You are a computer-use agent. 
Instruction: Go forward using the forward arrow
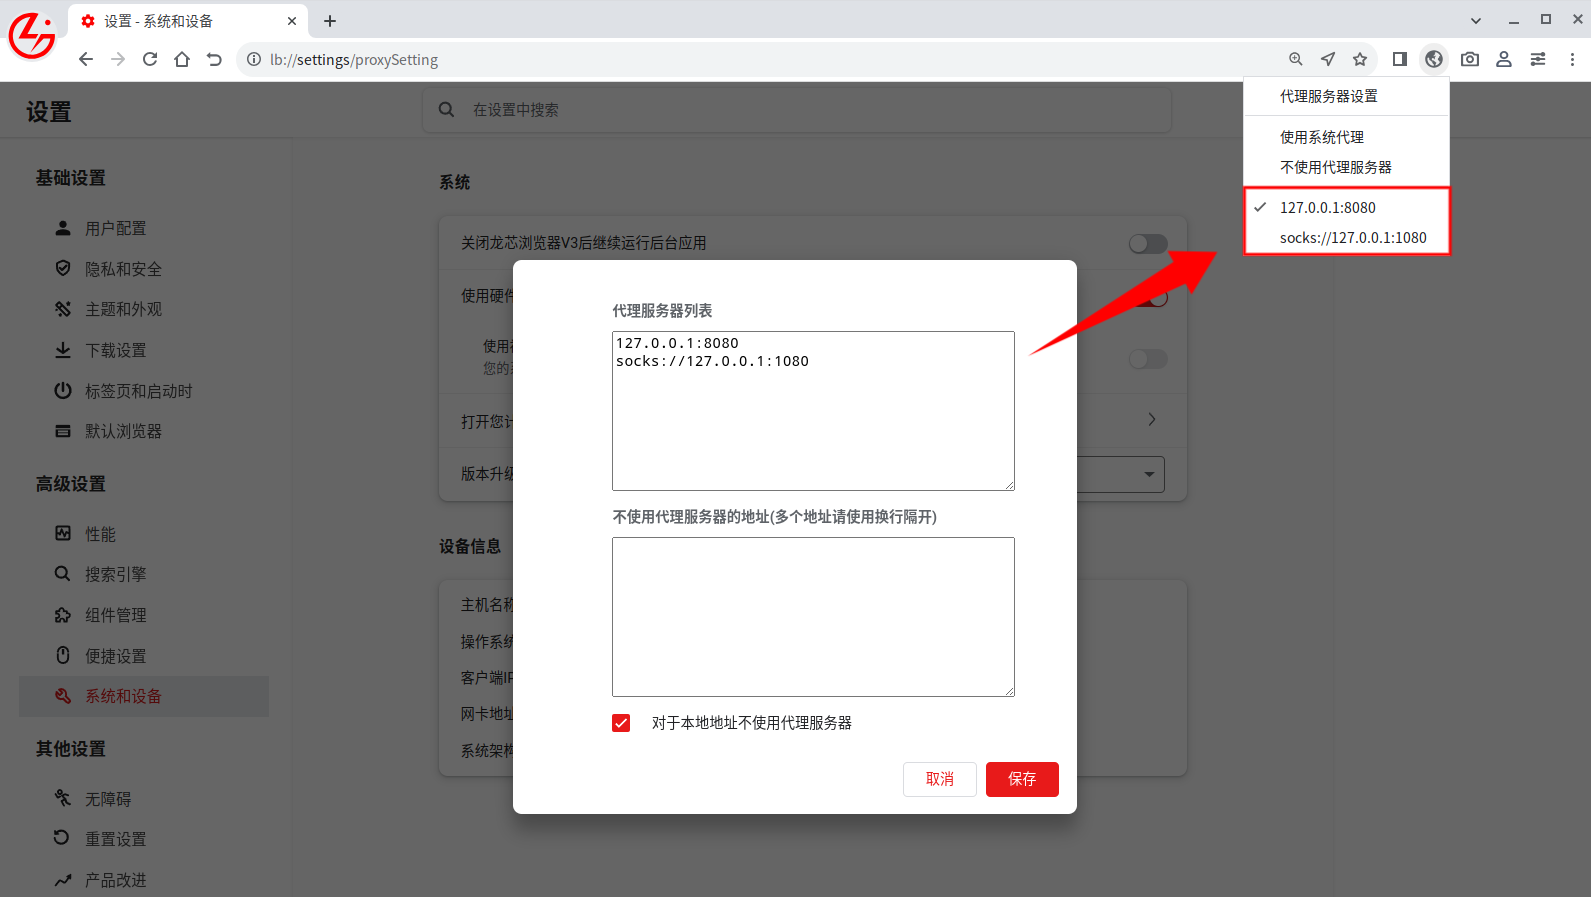(x=118, y=59)
